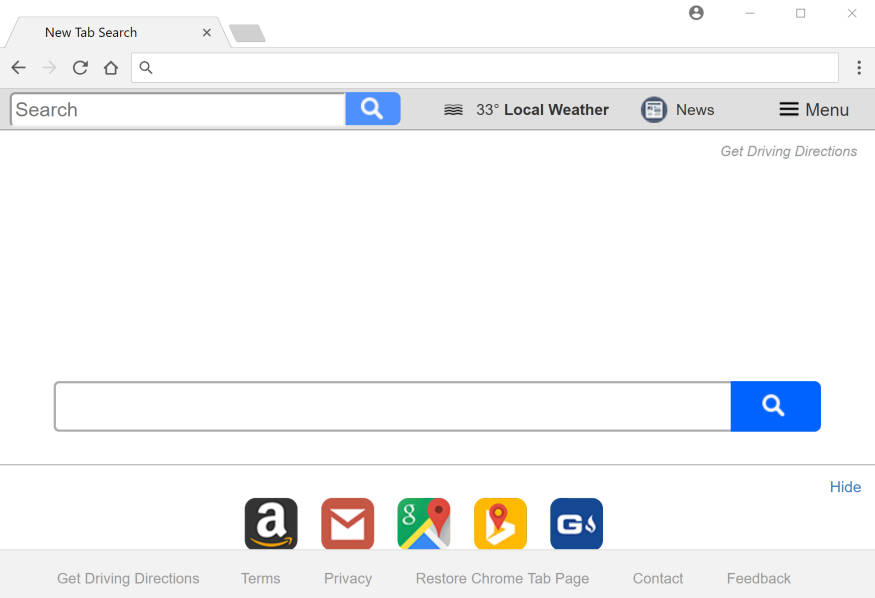This screenshot has width=875, height=598.
Task: Select the New Tab Search tab
Action: tap(91, 32)
